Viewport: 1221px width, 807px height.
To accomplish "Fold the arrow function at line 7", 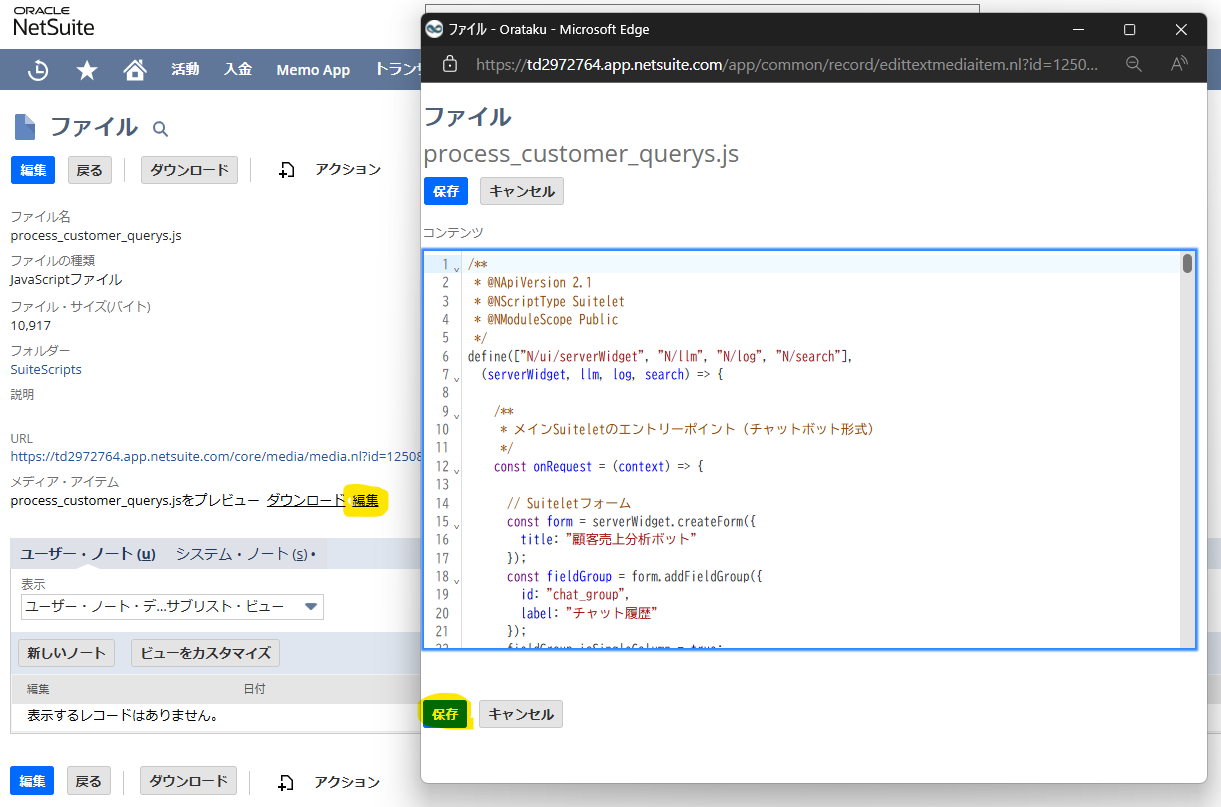I will [x=457, y=378].
